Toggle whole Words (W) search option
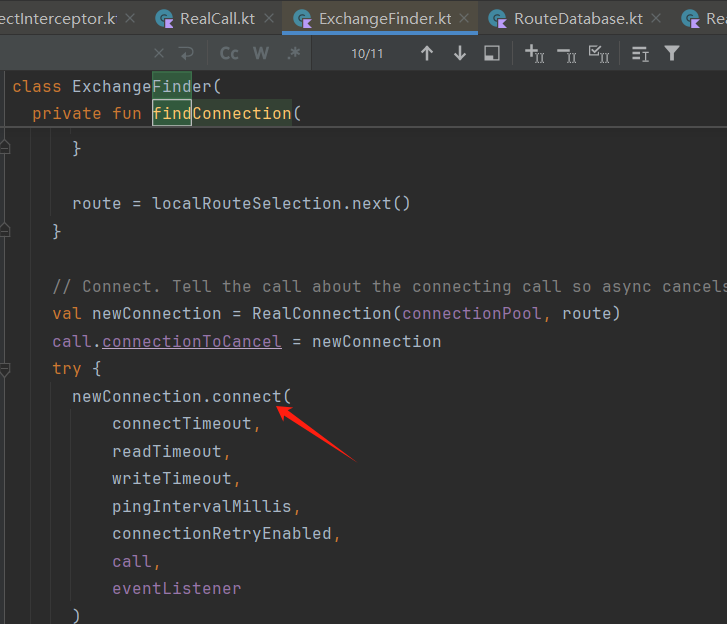Screen dimensions: 727x624 261,53
